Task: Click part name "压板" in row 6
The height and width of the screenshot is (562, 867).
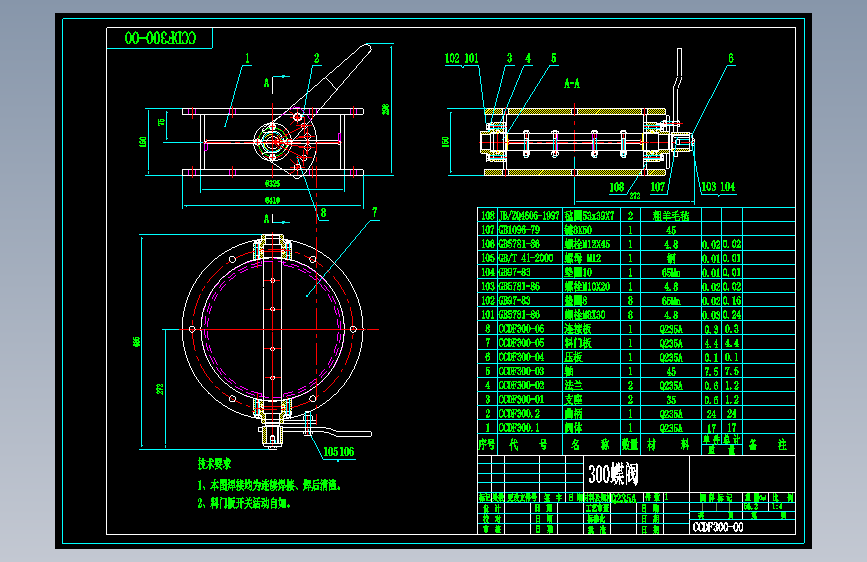Action: [x=573, y=357]
